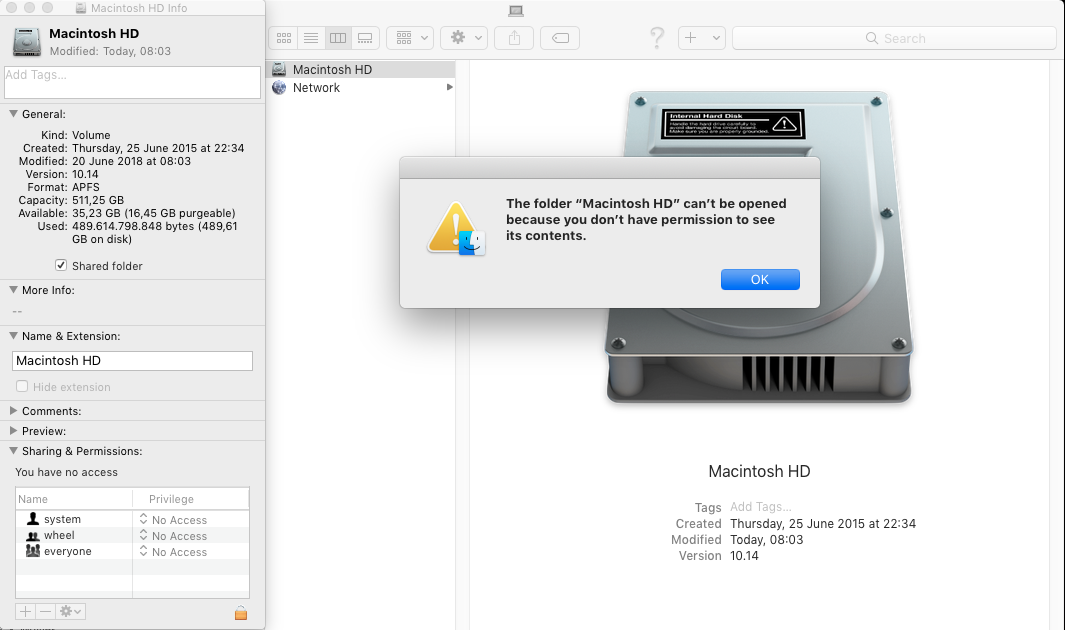
Task: Select Macintosh HD in the column list
Action: (363, 69)
